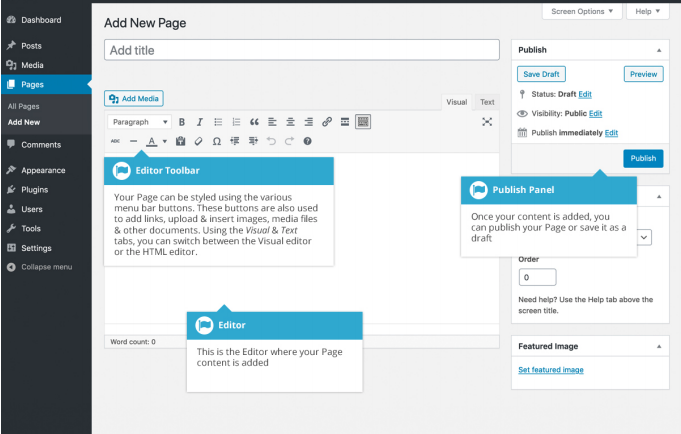Toggle bold formatting in editor toolbar
Image resolution: width=681 pixels, height=434 pixels.
point(182,122)
